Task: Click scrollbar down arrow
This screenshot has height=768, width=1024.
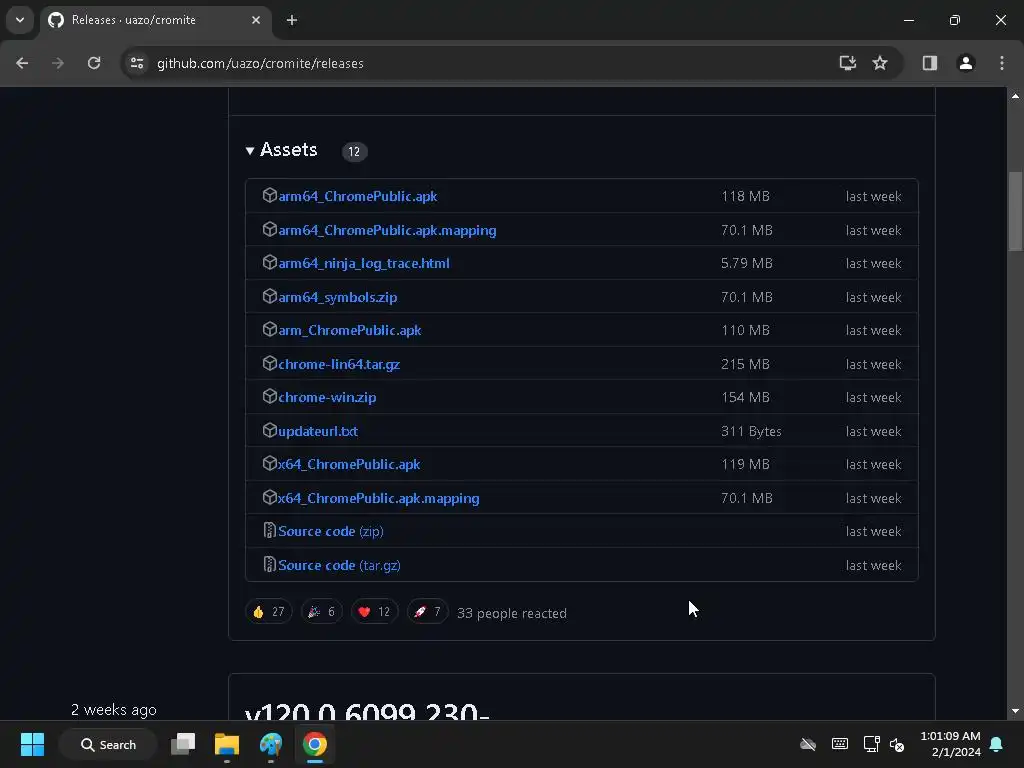Action: (x=1015, y=711)
